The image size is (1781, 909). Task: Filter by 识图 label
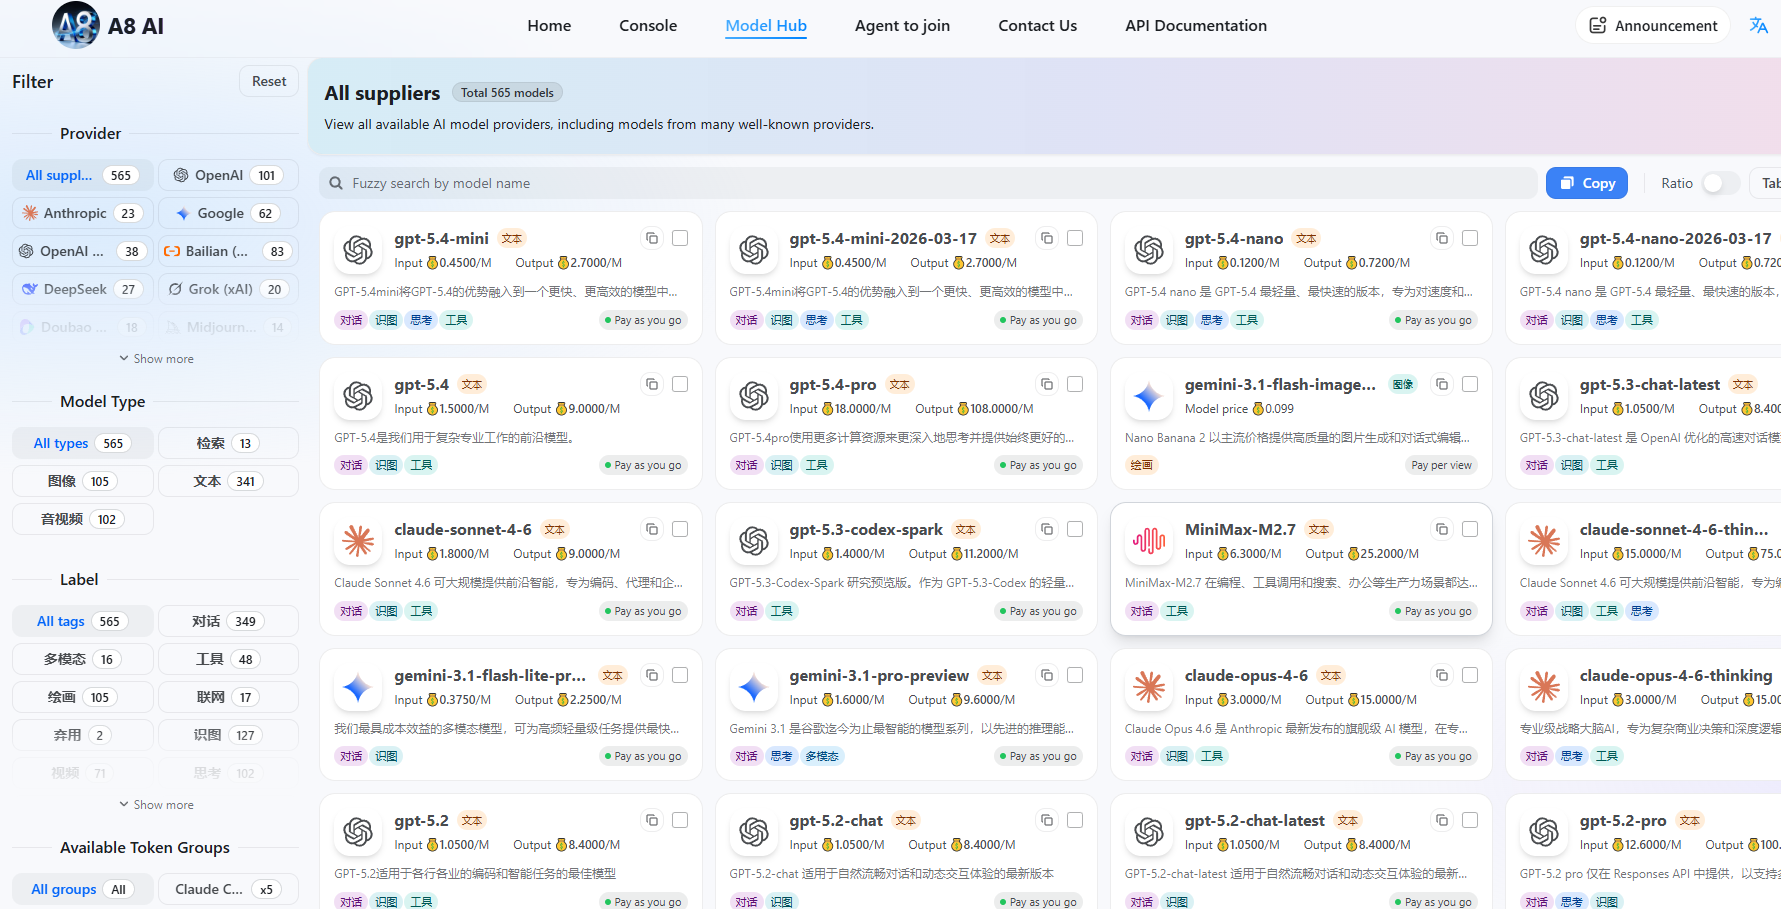pos(229,735)
